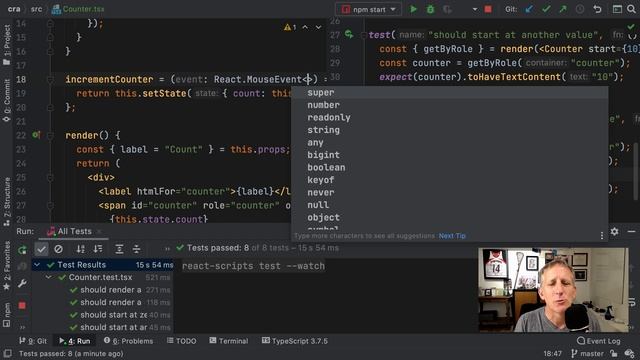Open dropdown arrow beside stop button
The image size is (640, 360).
click(x=474, y=9)
